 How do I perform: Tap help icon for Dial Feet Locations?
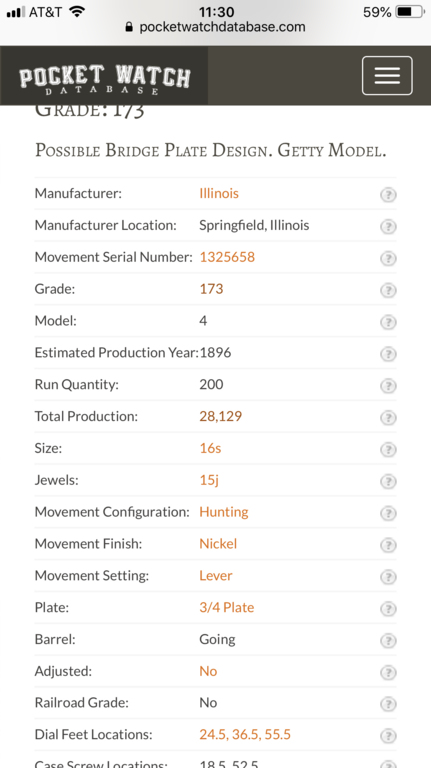tap(388, 736)
